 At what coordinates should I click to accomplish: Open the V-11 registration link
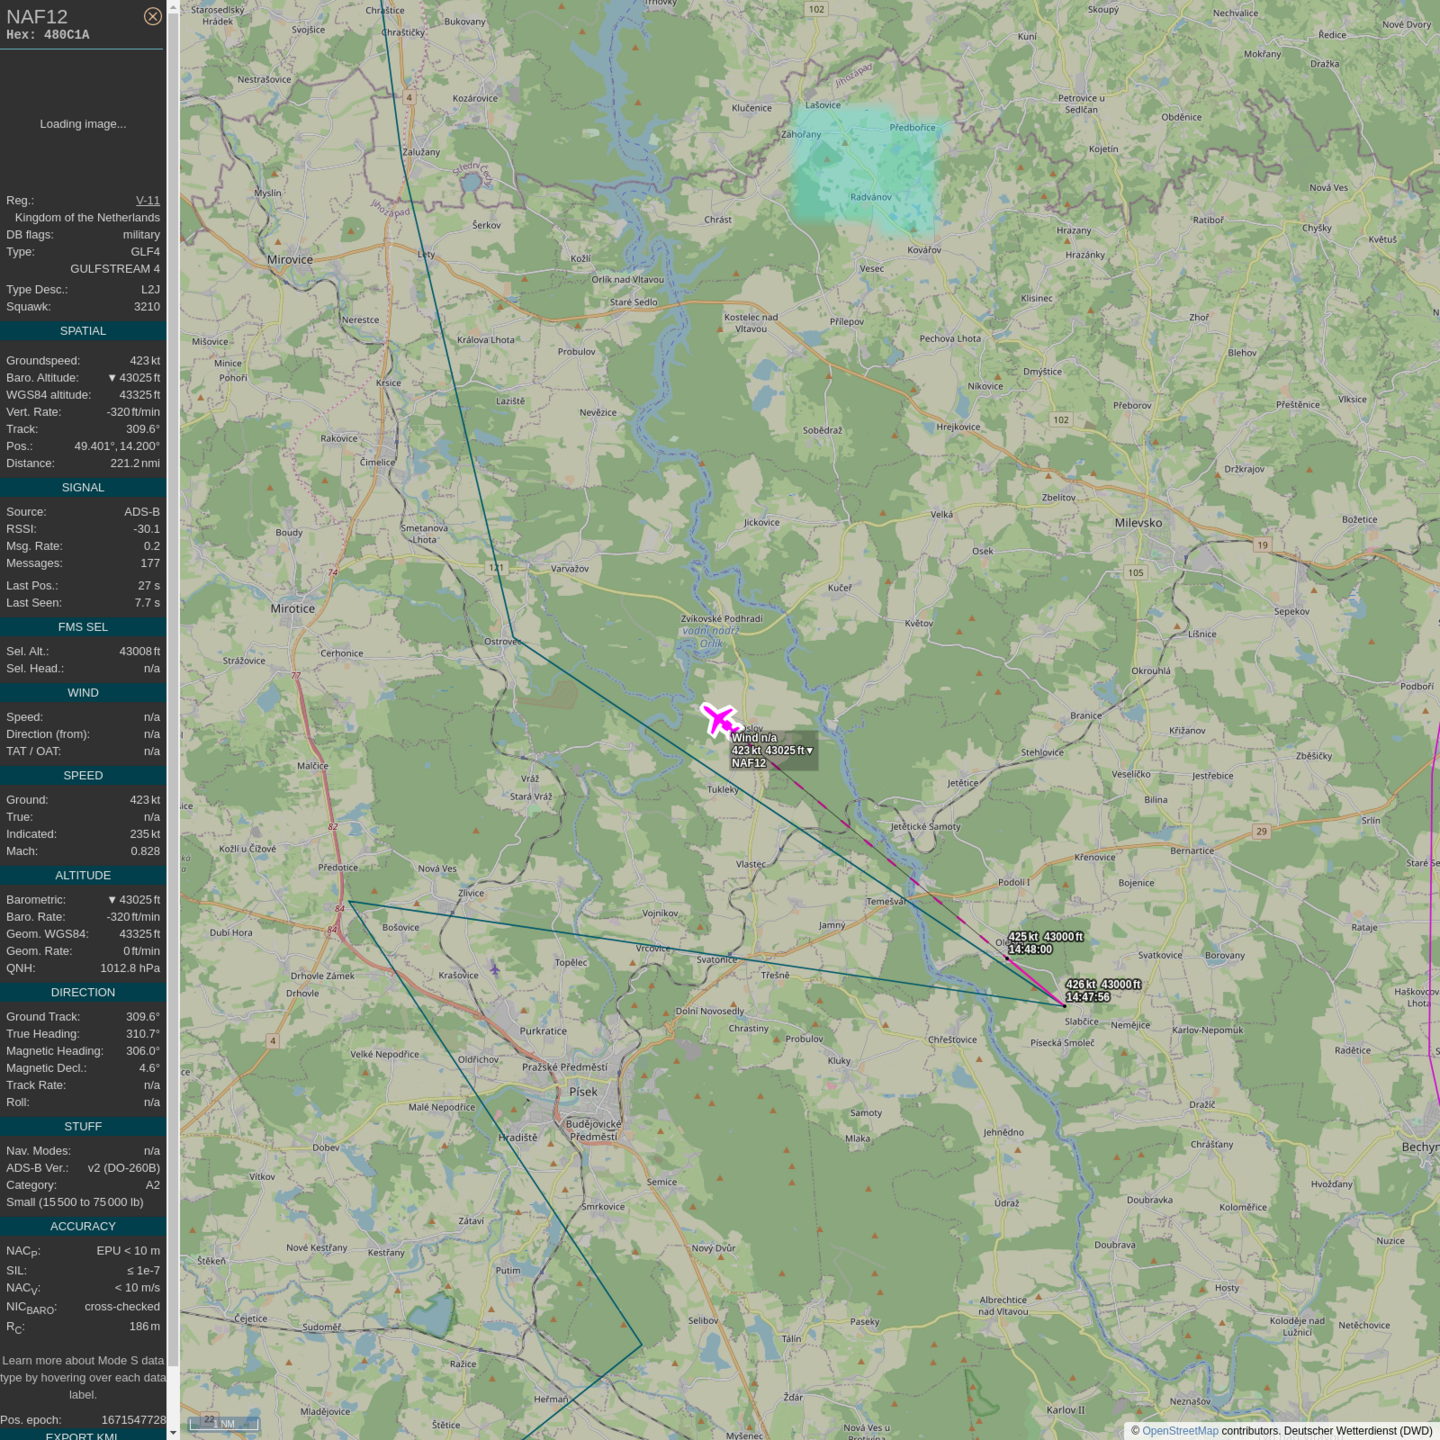coord(147,200)
